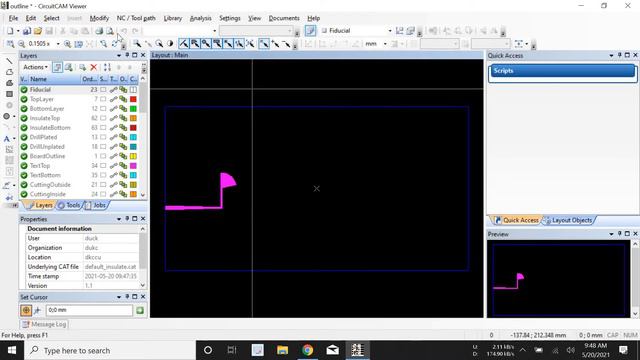Click the delete layer red X icon
The width and height of the screenshot is (640, 360).
pyautogui.click(x=93, y=67)
